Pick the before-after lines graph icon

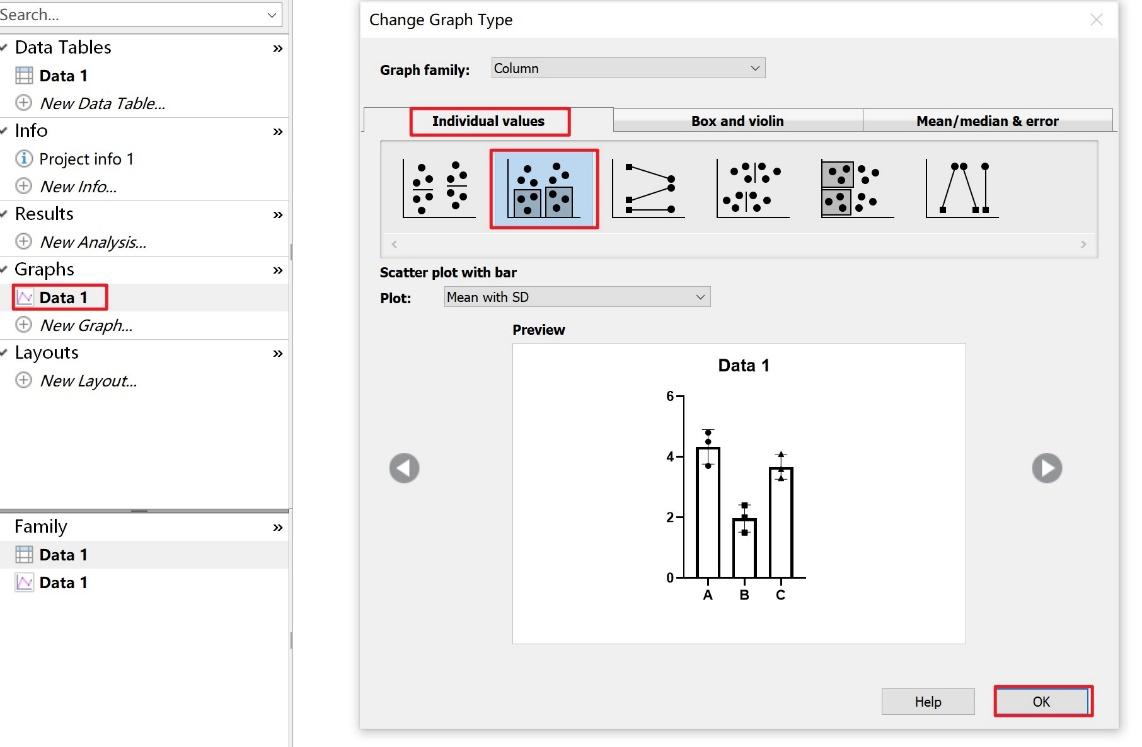point(648,189)
